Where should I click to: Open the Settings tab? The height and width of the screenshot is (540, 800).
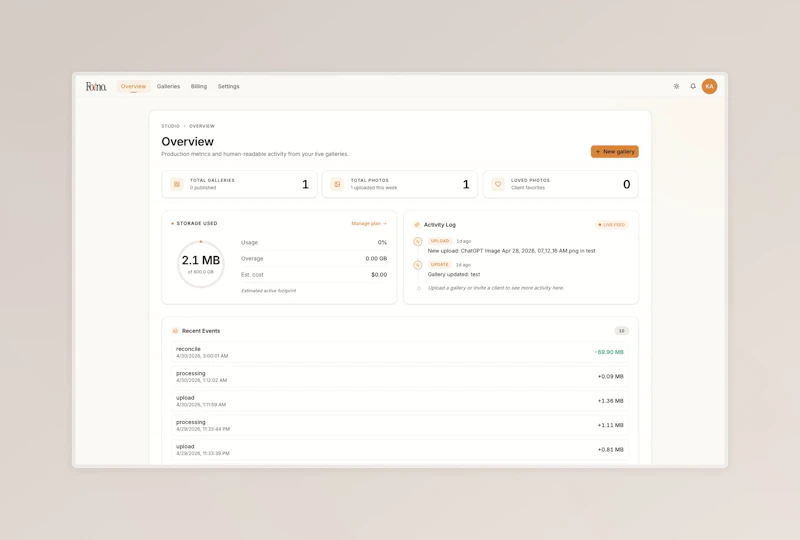(x=229, y=86)
